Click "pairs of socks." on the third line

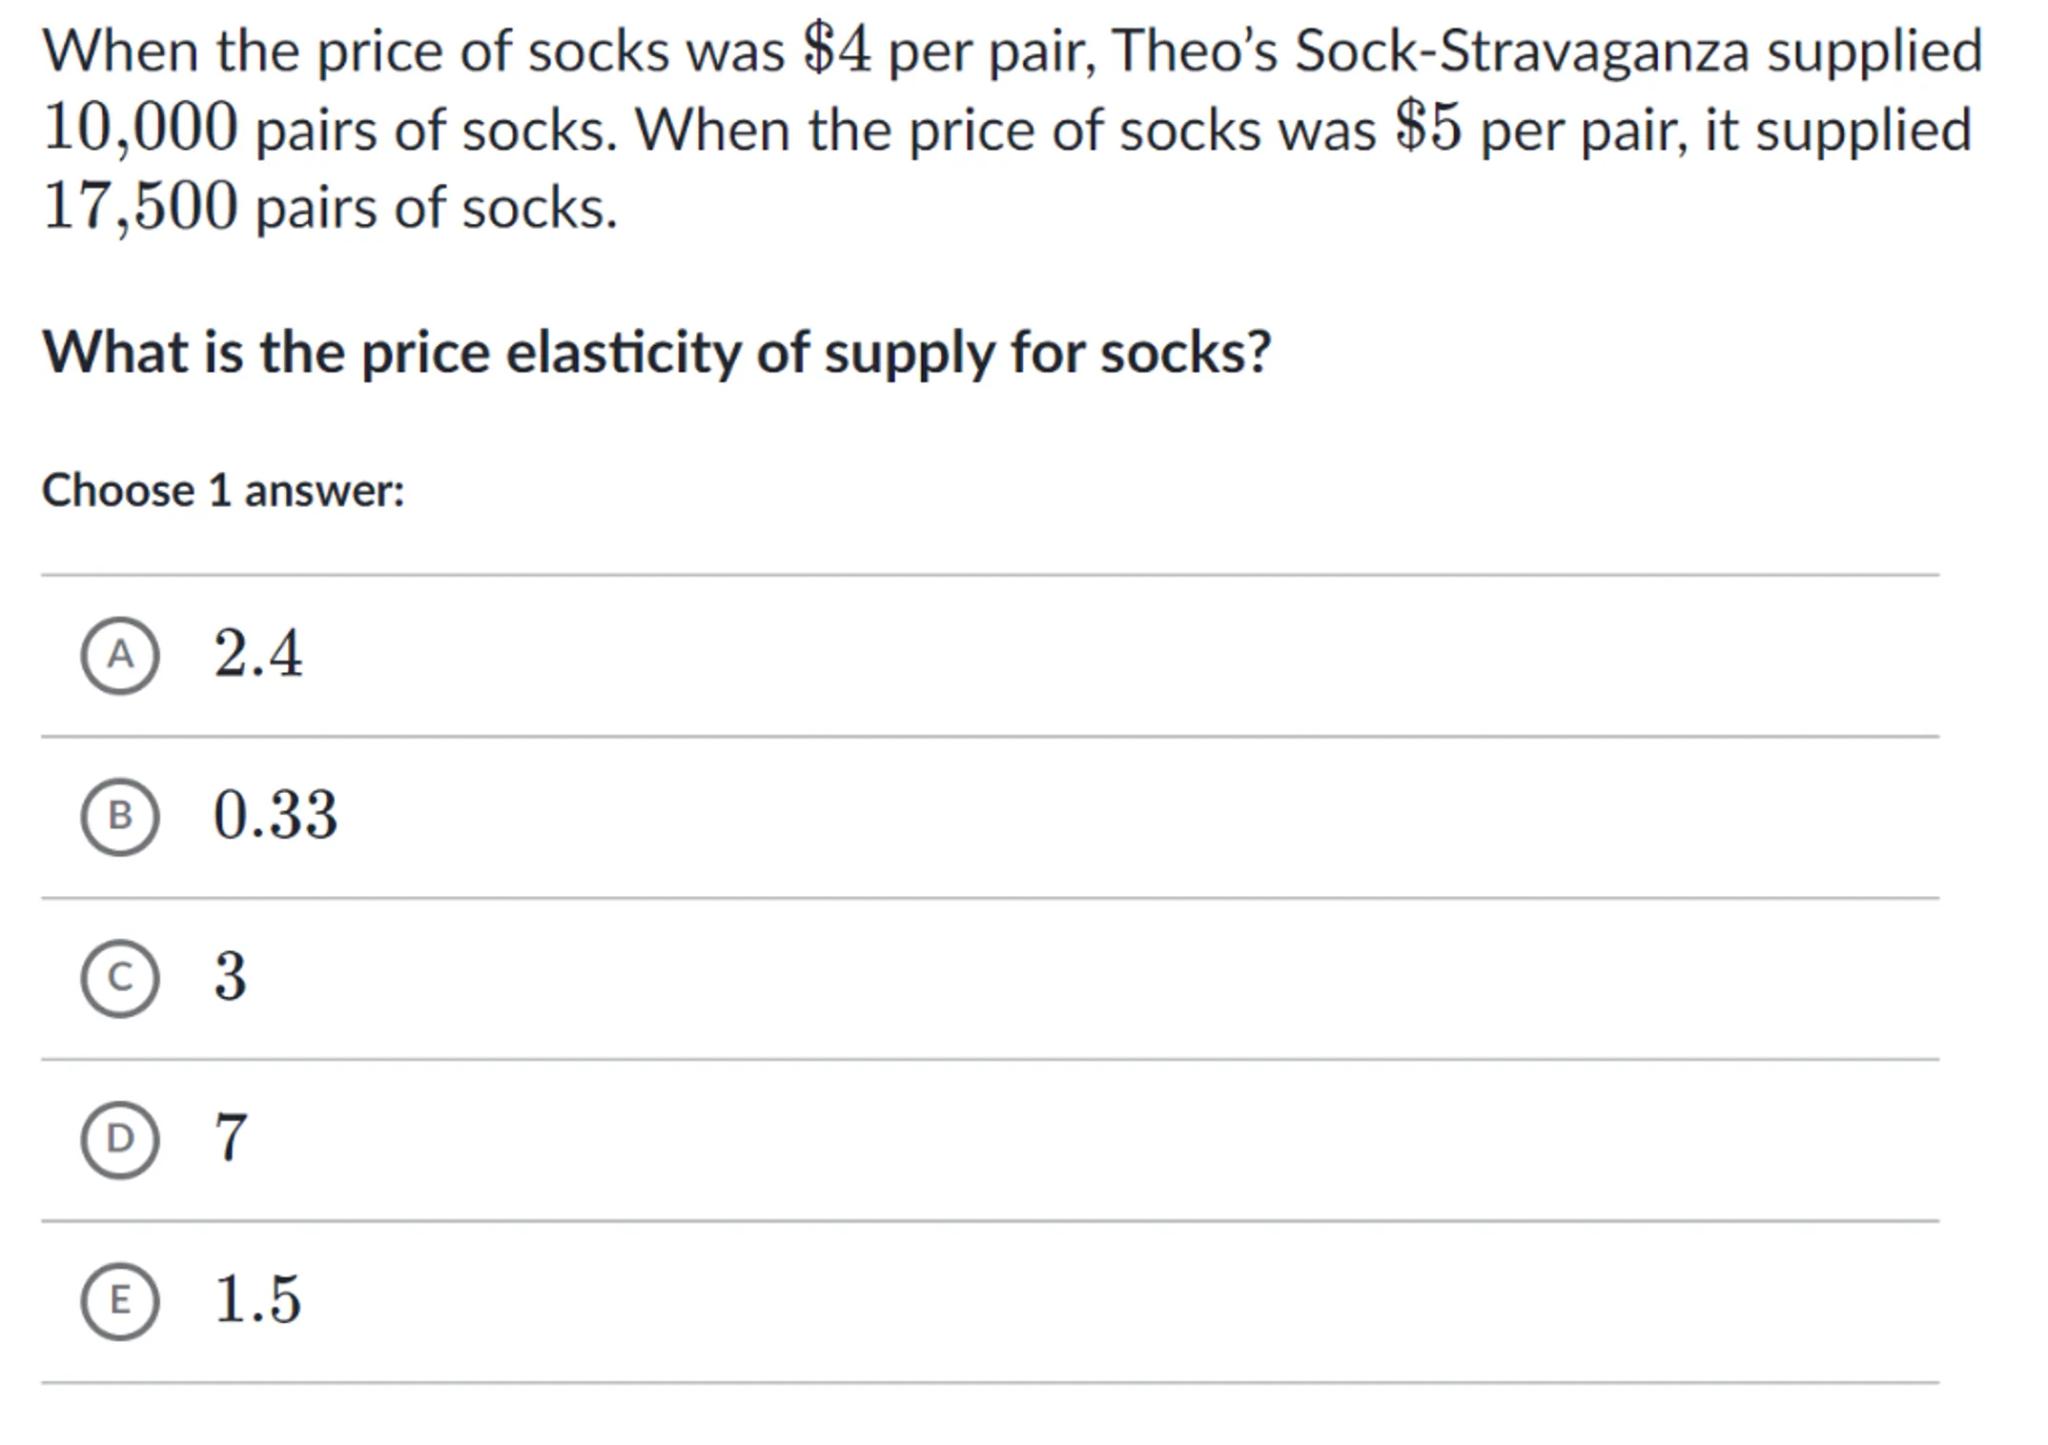click(437, 208)
